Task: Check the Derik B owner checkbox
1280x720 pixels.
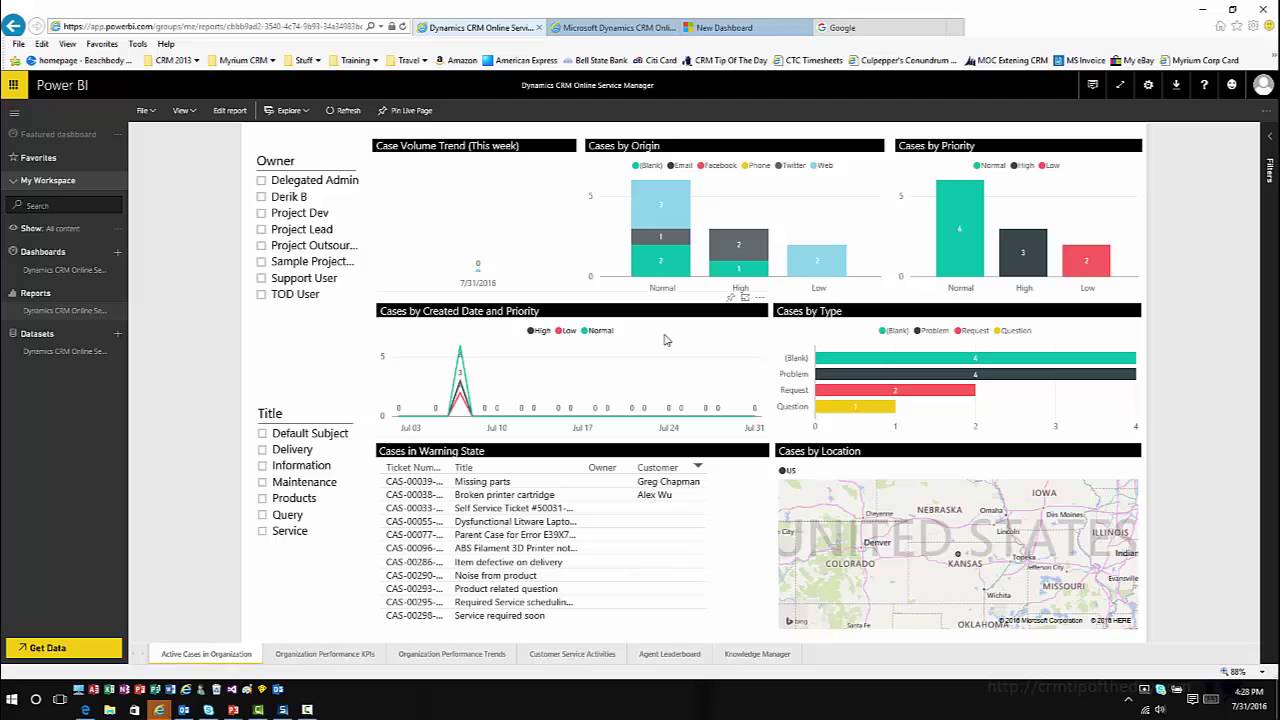Action: coord(262,197)
